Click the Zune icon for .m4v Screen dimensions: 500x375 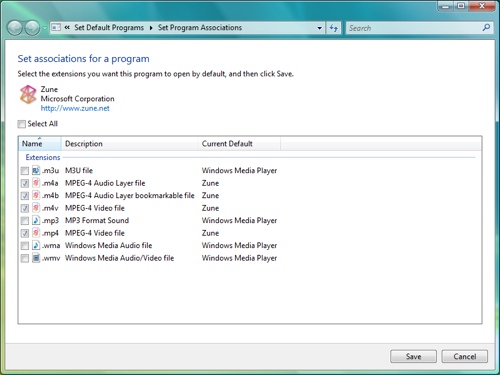point(36,208)
